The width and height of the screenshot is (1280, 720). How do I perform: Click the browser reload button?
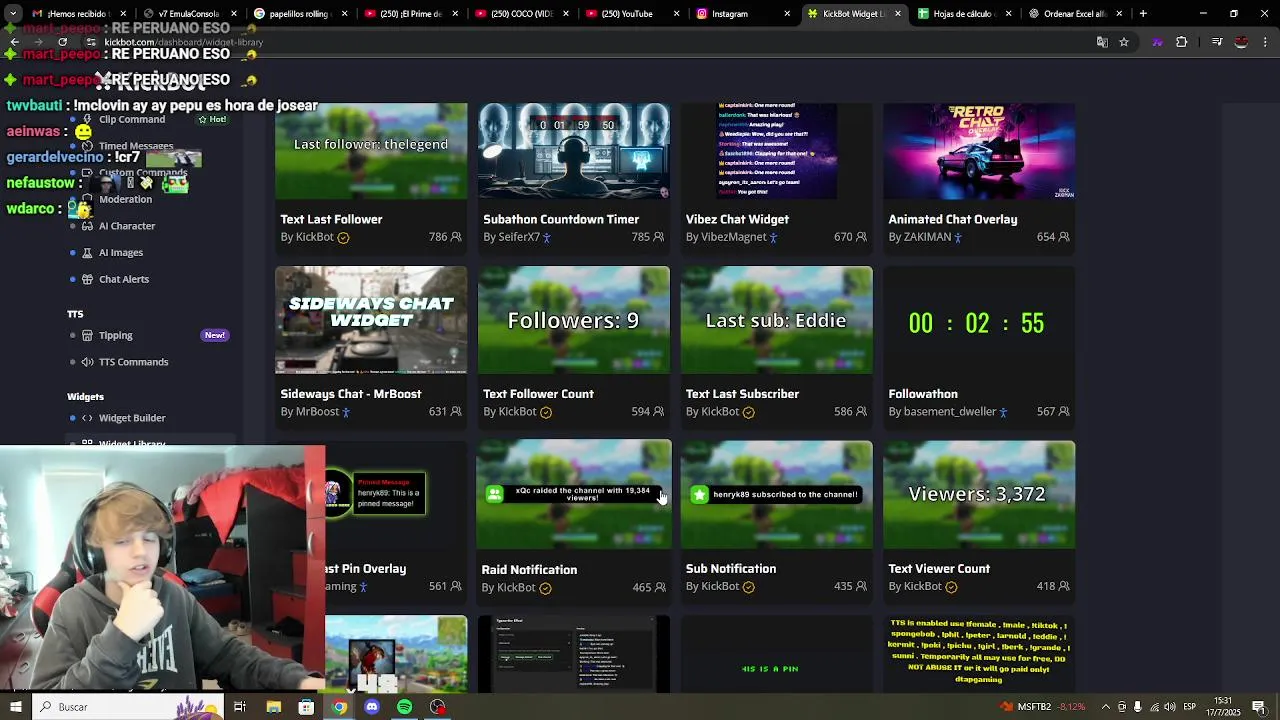click(62, 42)
